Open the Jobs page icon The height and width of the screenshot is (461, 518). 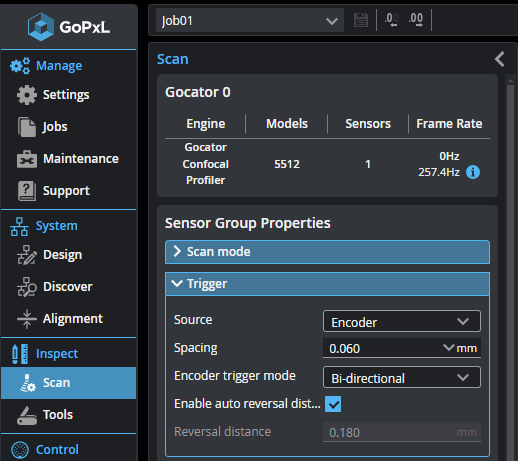[27, 127]
